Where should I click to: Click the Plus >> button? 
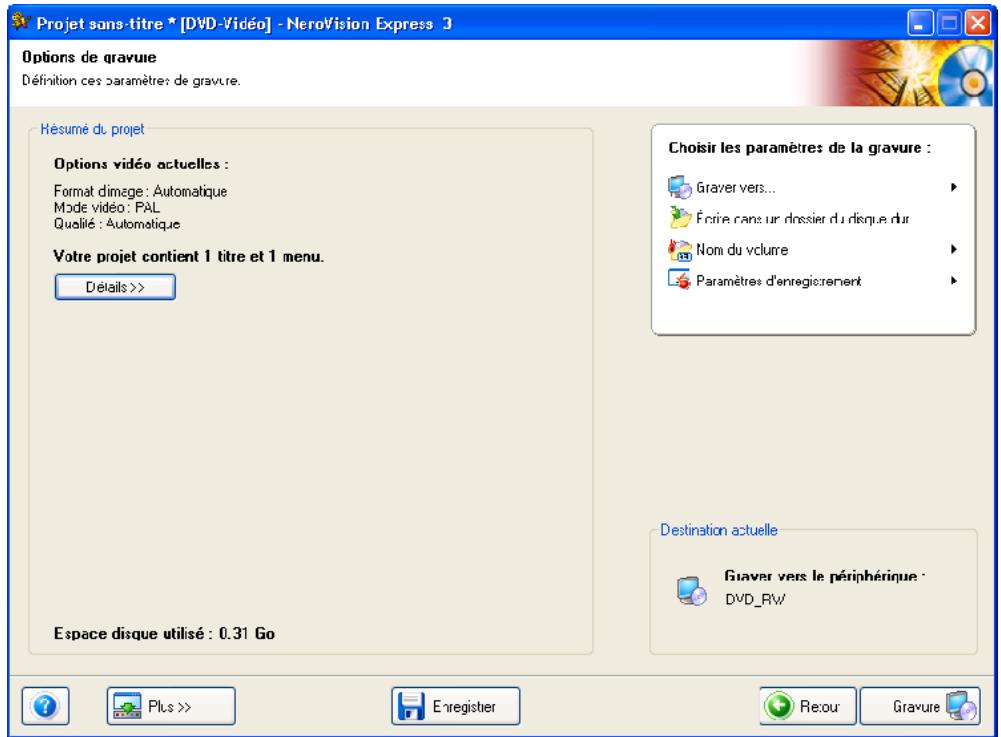click(171, 706)
